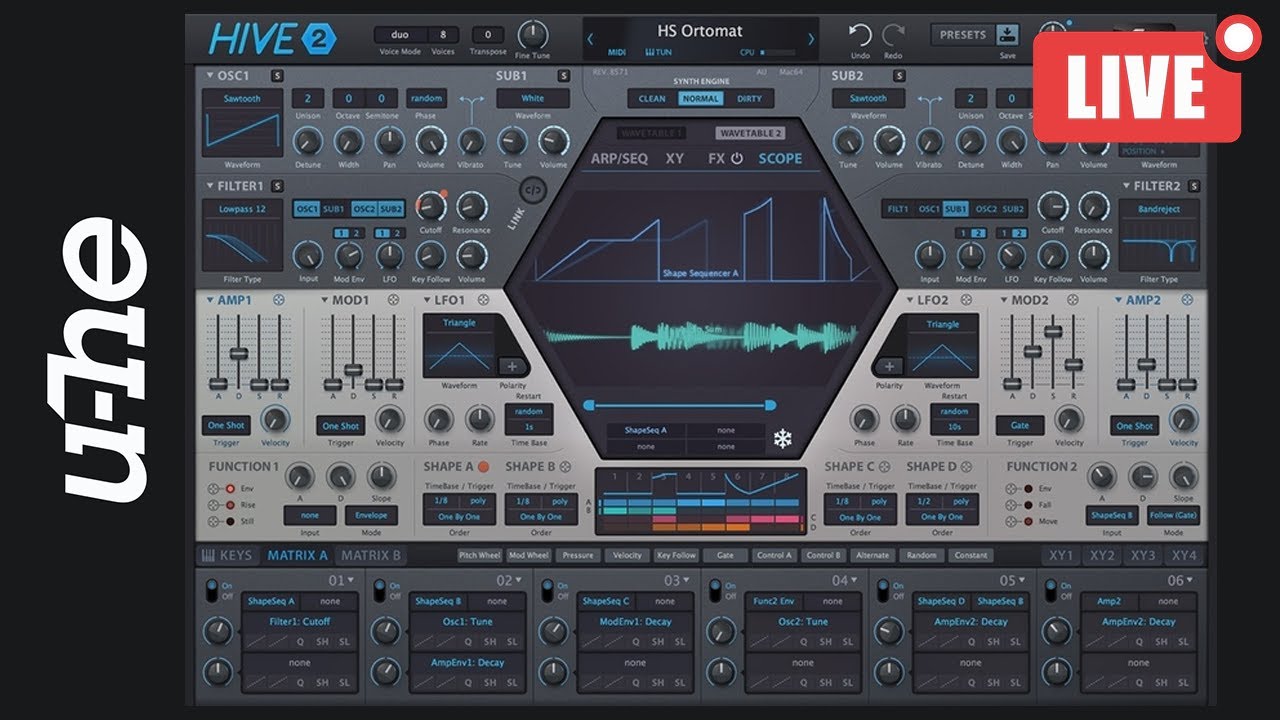Open Function 1 Envelope mode selector
The width and height of the screenshot is (1280, 720).
(372, 516)
